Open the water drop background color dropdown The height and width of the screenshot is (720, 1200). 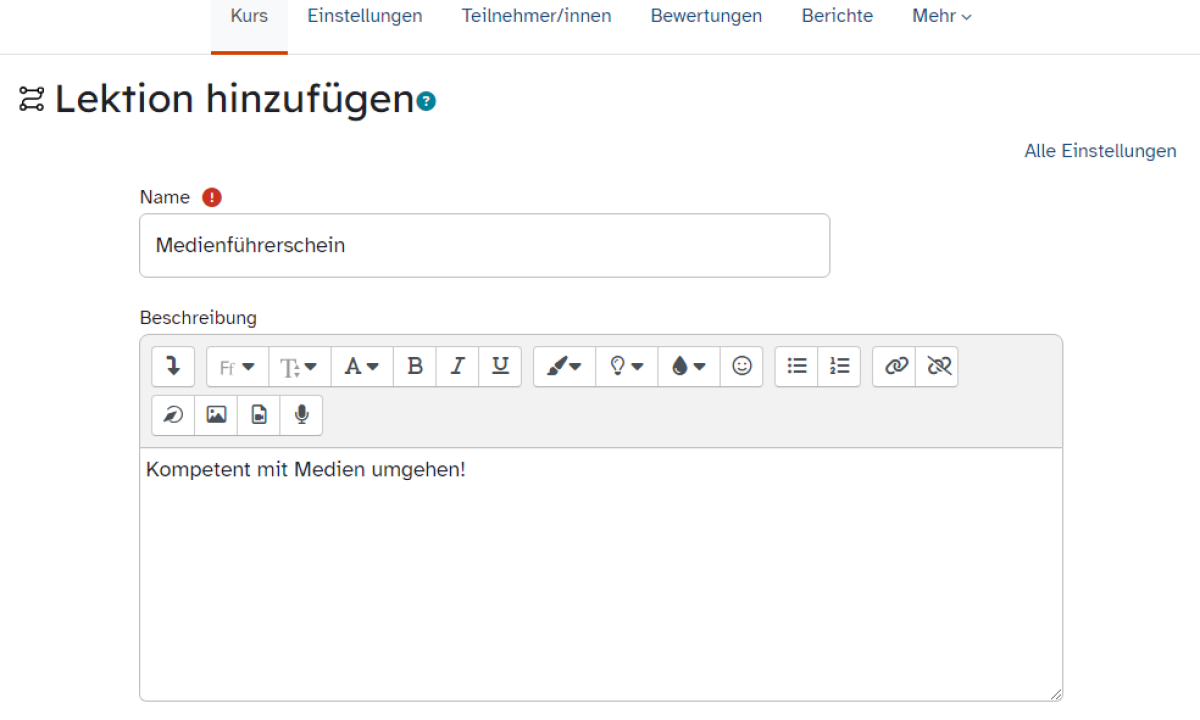click(x=689, y=367)
